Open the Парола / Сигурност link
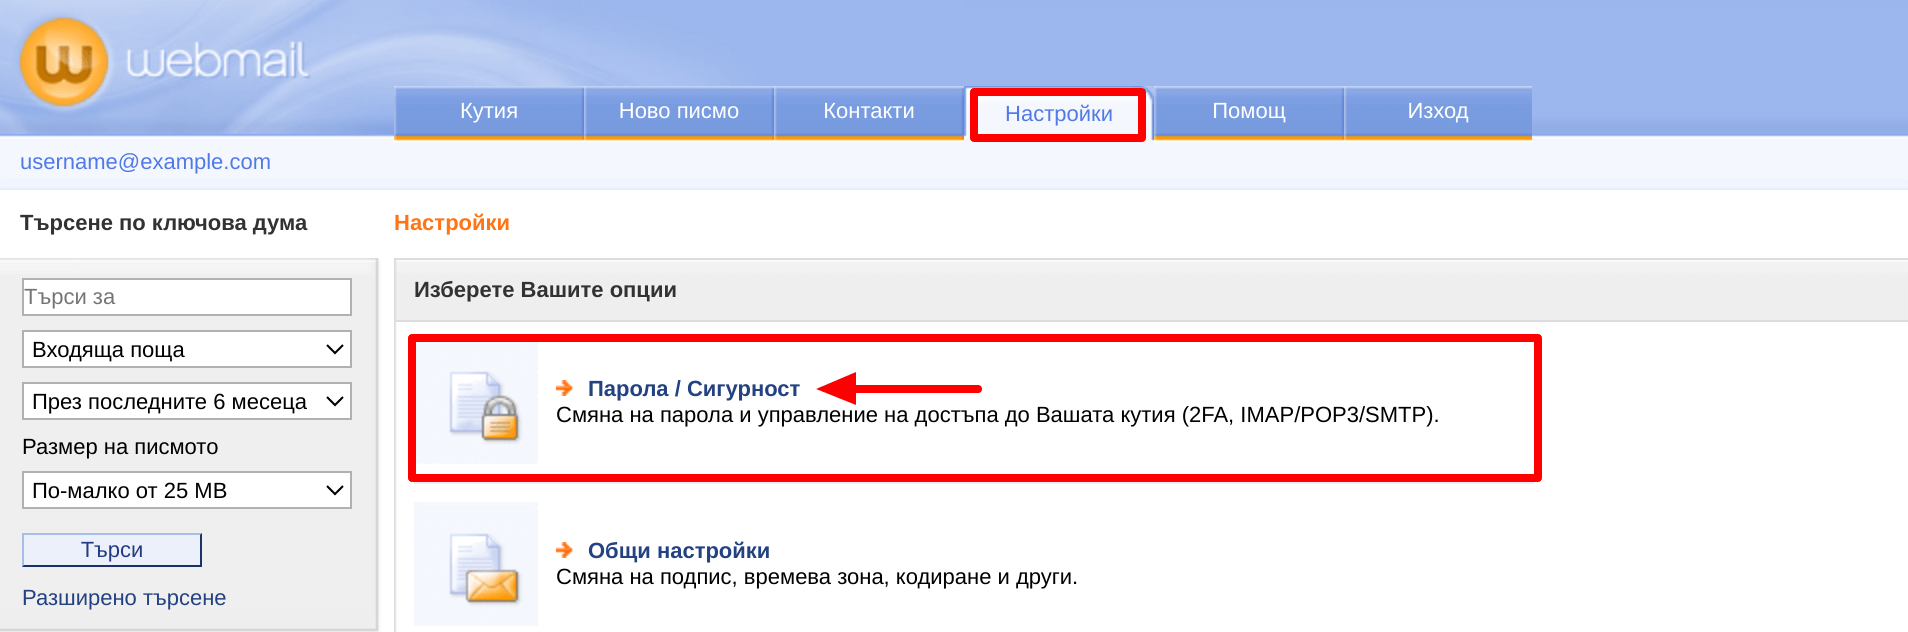The width and height of the screenshot is (1908, 632). tap(694, 389)
